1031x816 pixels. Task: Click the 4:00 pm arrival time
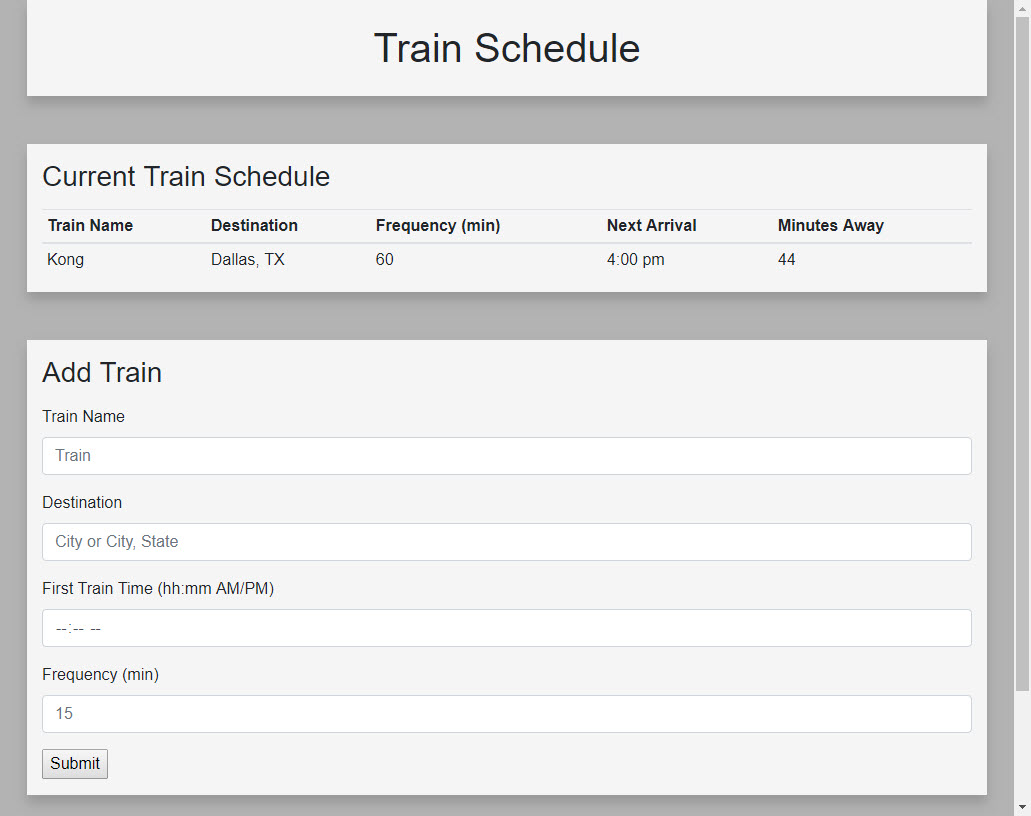(636, 259)
